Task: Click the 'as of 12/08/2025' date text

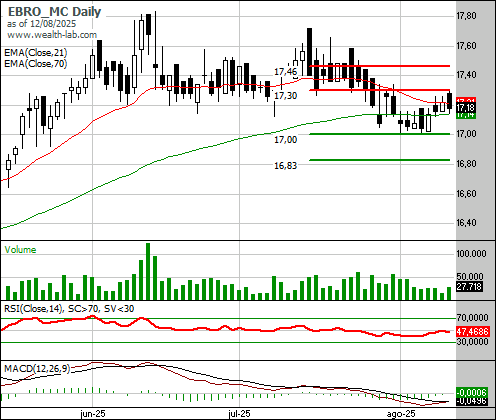Action: pos(41,24)
